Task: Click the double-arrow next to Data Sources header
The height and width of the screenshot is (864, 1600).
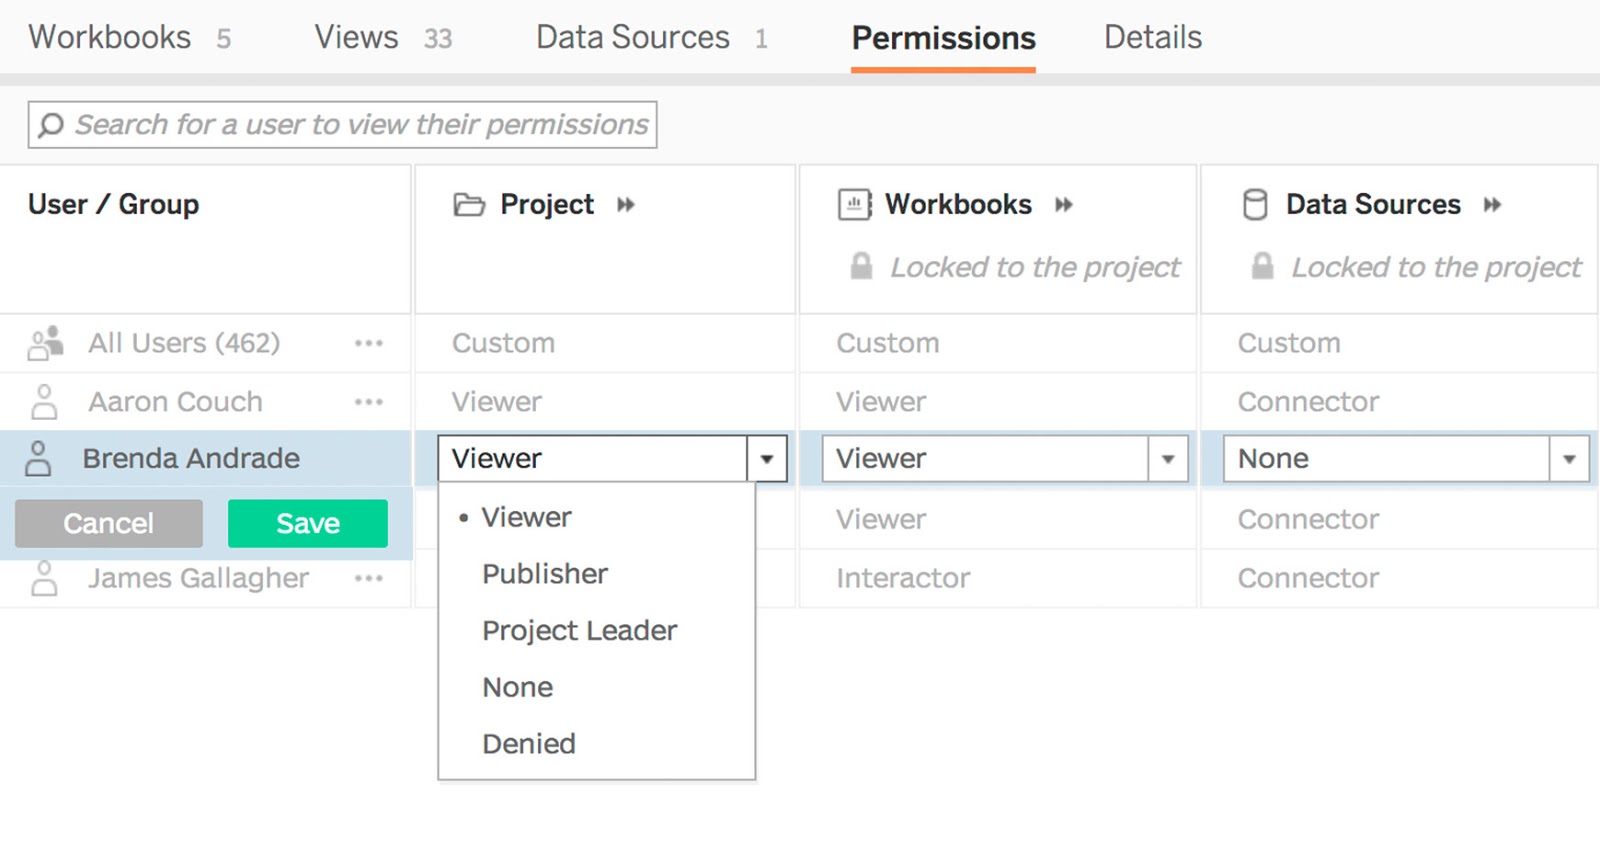Action: pos(1492,204)
